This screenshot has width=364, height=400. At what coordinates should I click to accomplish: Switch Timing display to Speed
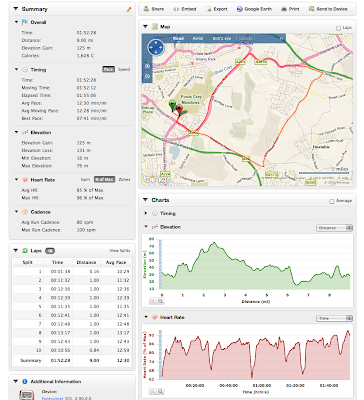pos(124,69)
